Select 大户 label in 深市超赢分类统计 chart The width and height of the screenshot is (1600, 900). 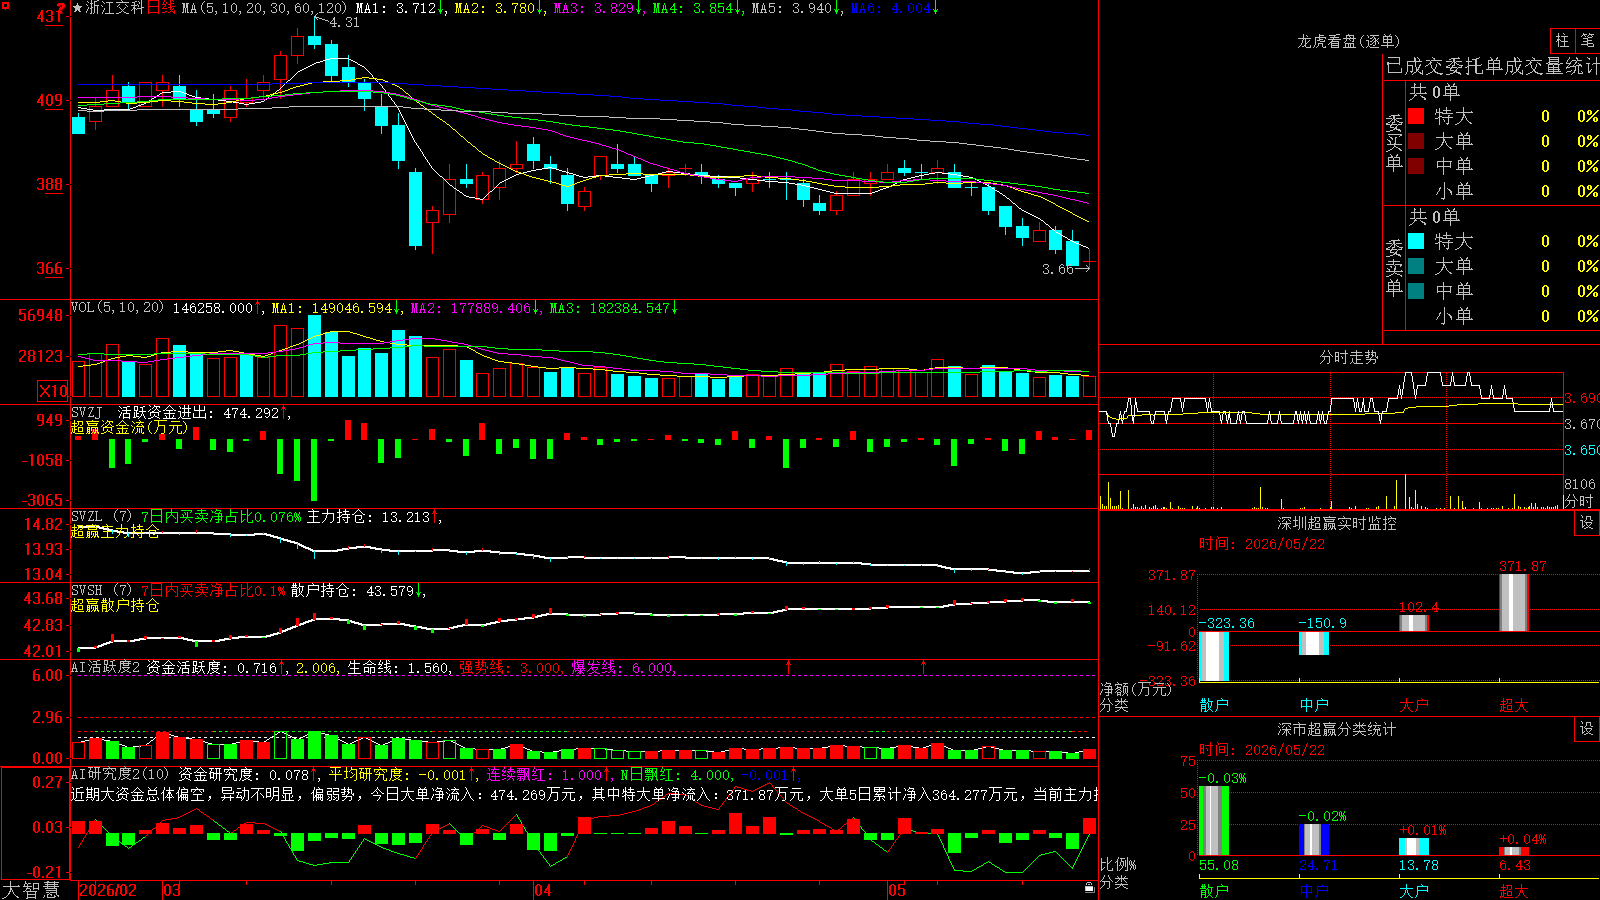1414,890
